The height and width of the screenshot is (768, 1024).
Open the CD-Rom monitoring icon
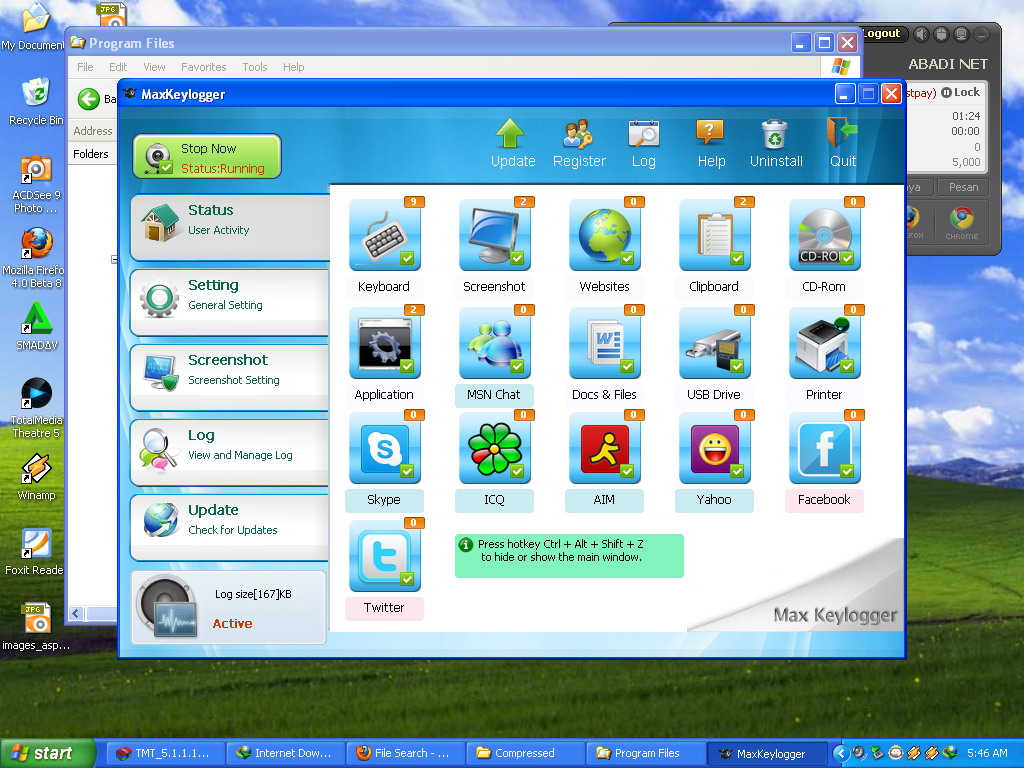tap(825, 235)
